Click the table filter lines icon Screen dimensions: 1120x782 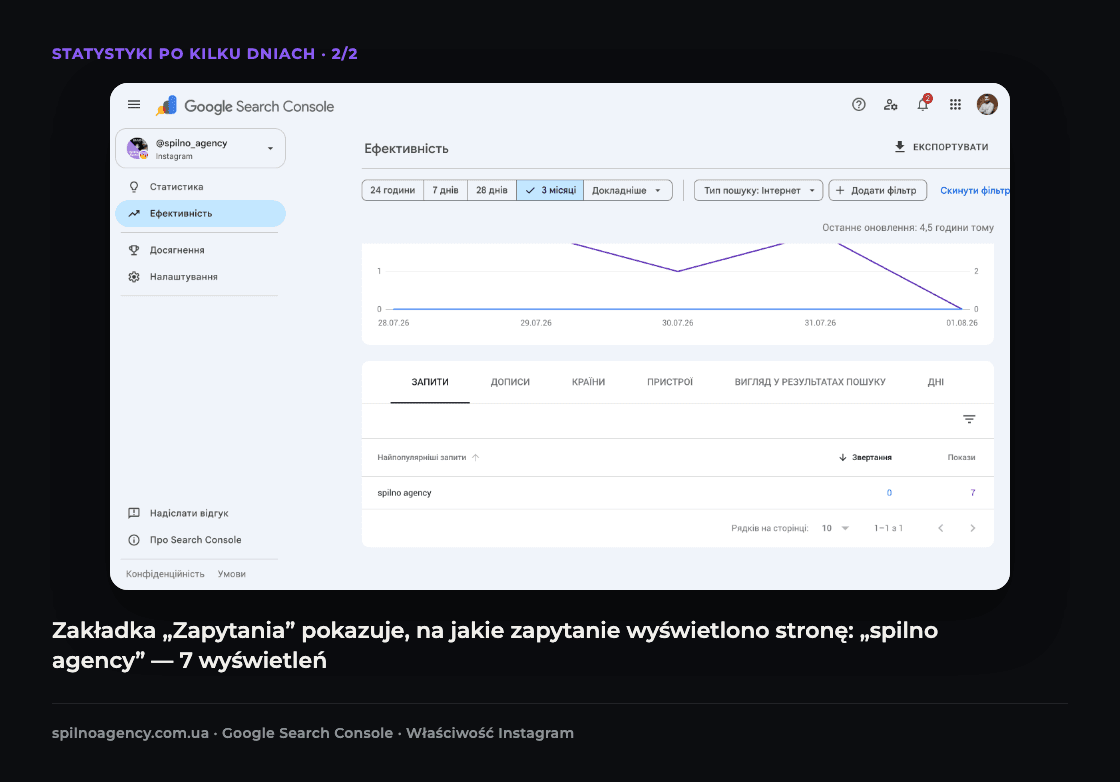tap(969, 419)
